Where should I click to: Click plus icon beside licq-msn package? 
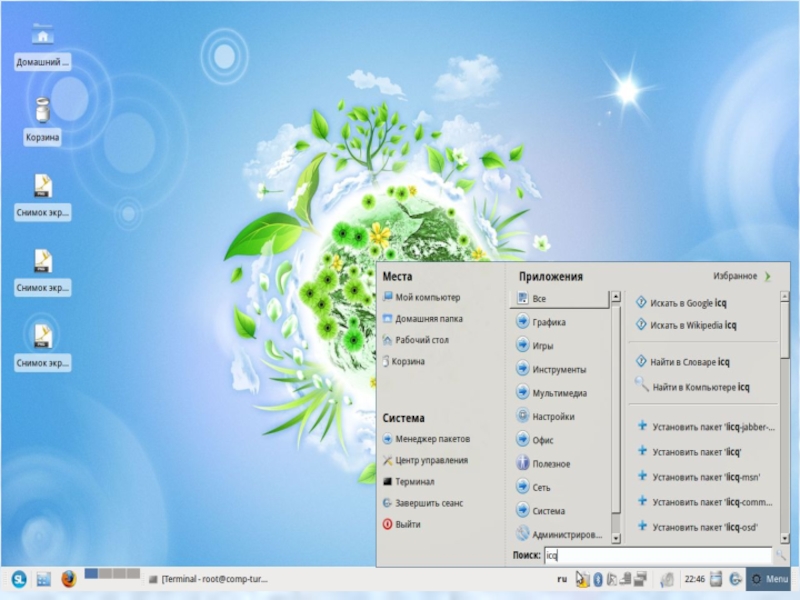[x=642, y=476]
